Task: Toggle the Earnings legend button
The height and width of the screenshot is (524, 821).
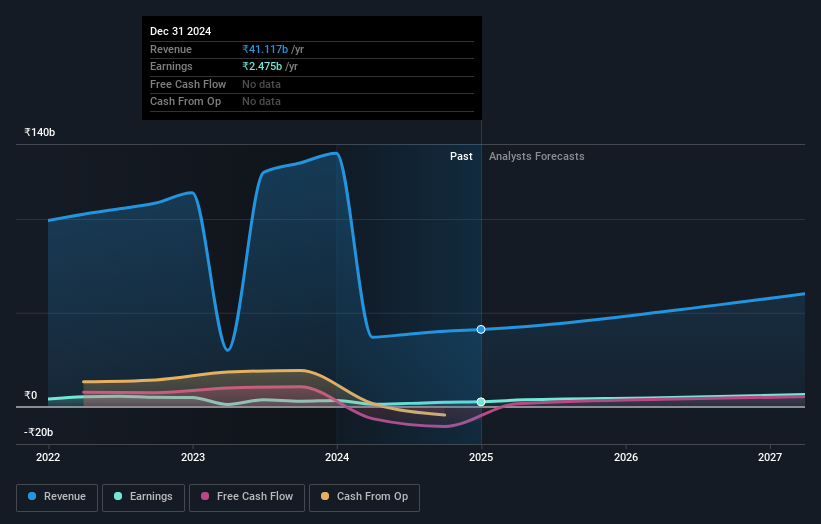Action: click(x=143, y=497)
